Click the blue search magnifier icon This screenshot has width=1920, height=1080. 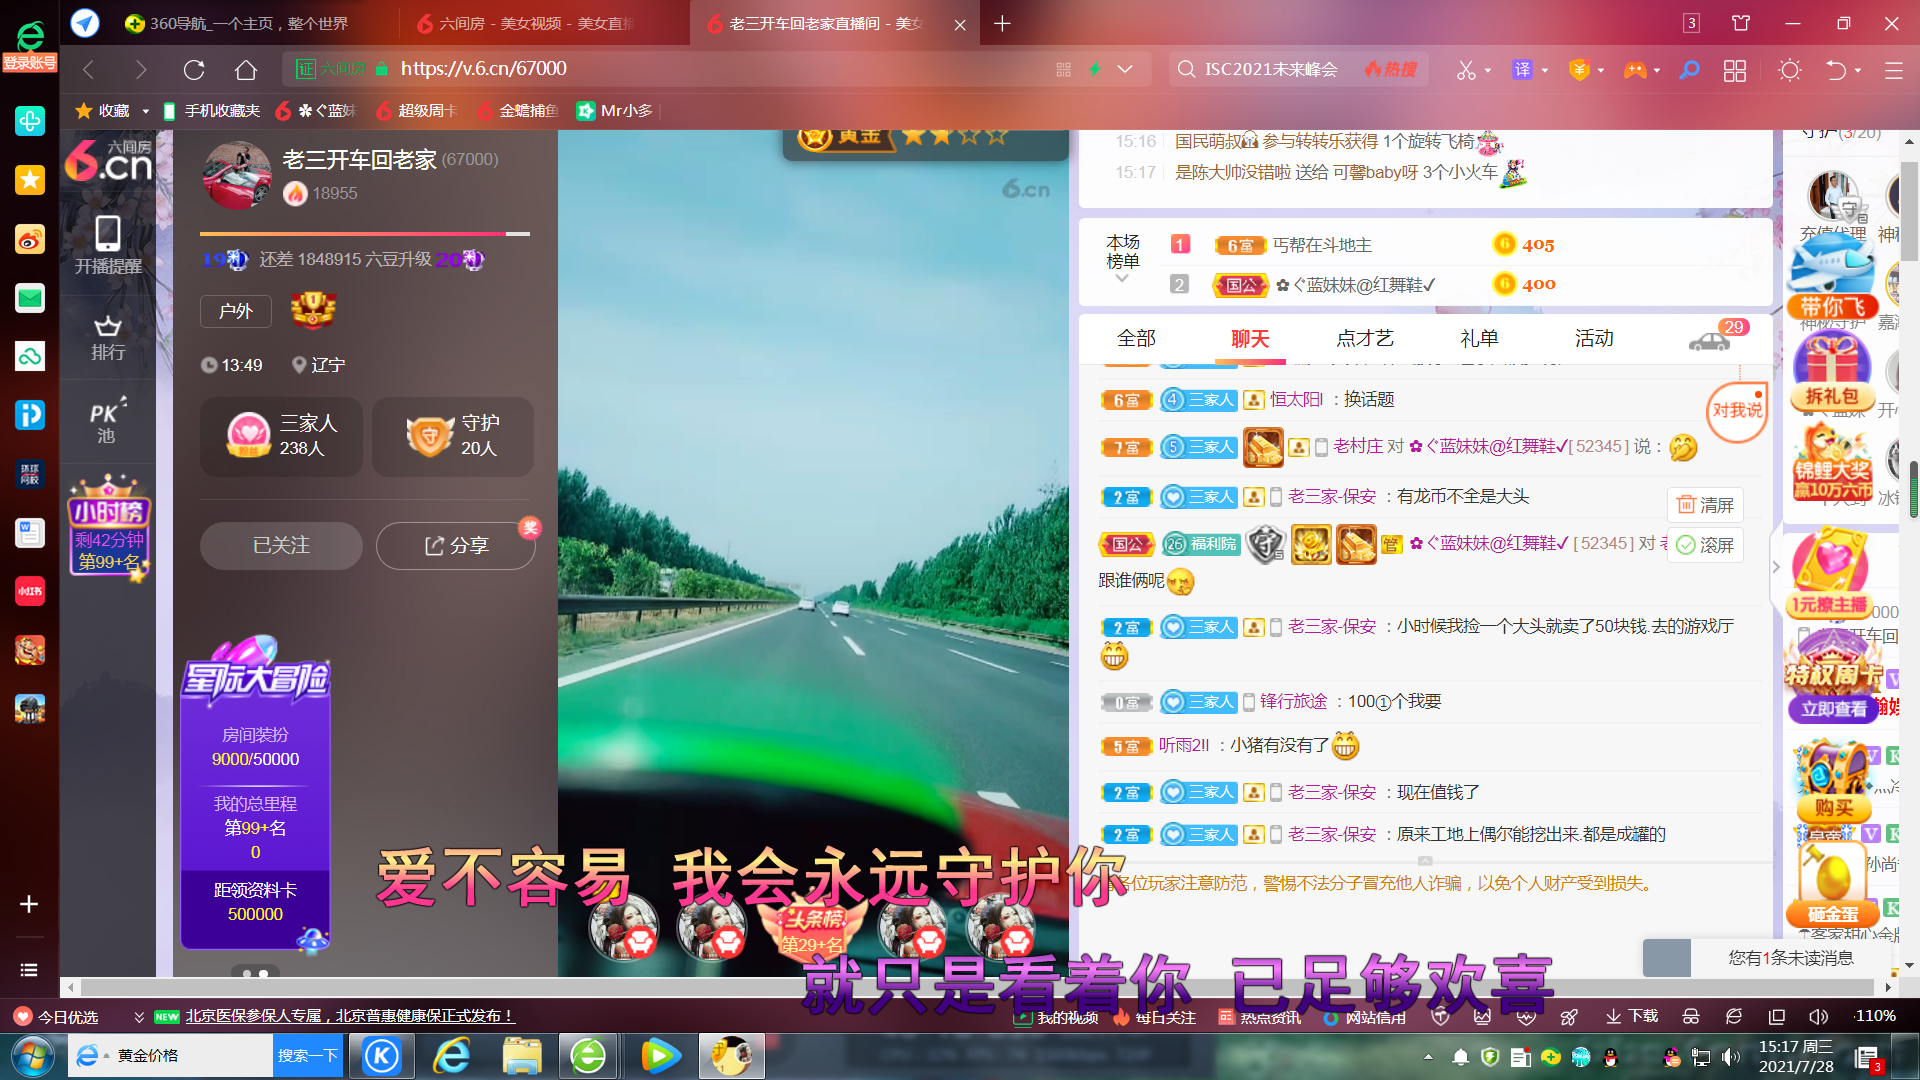click(1690, 70)
